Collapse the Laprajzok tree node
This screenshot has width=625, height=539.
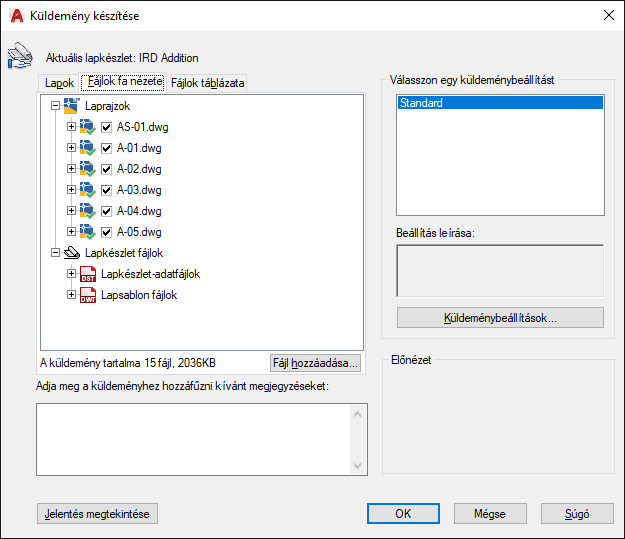pyautogui.click(x=55, y=106)
